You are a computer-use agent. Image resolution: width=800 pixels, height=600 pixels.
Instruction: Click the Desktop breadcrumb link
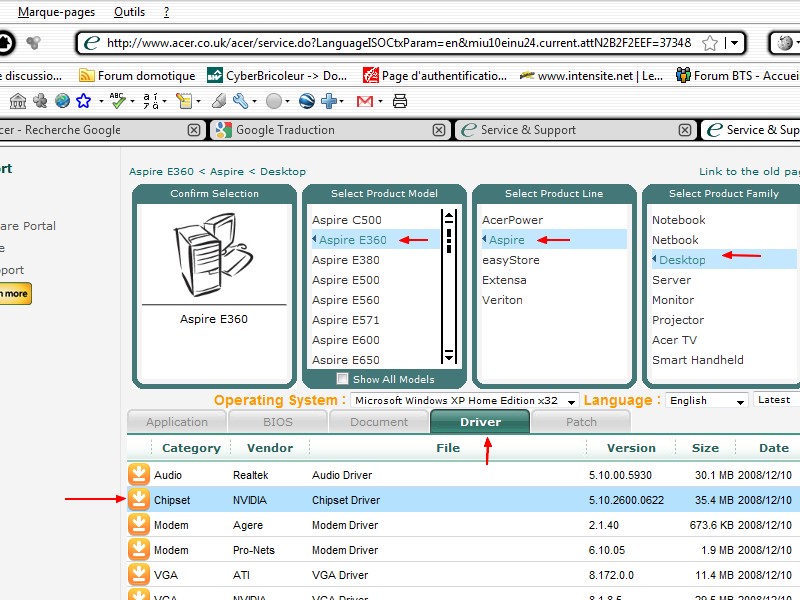coord(283,171)
